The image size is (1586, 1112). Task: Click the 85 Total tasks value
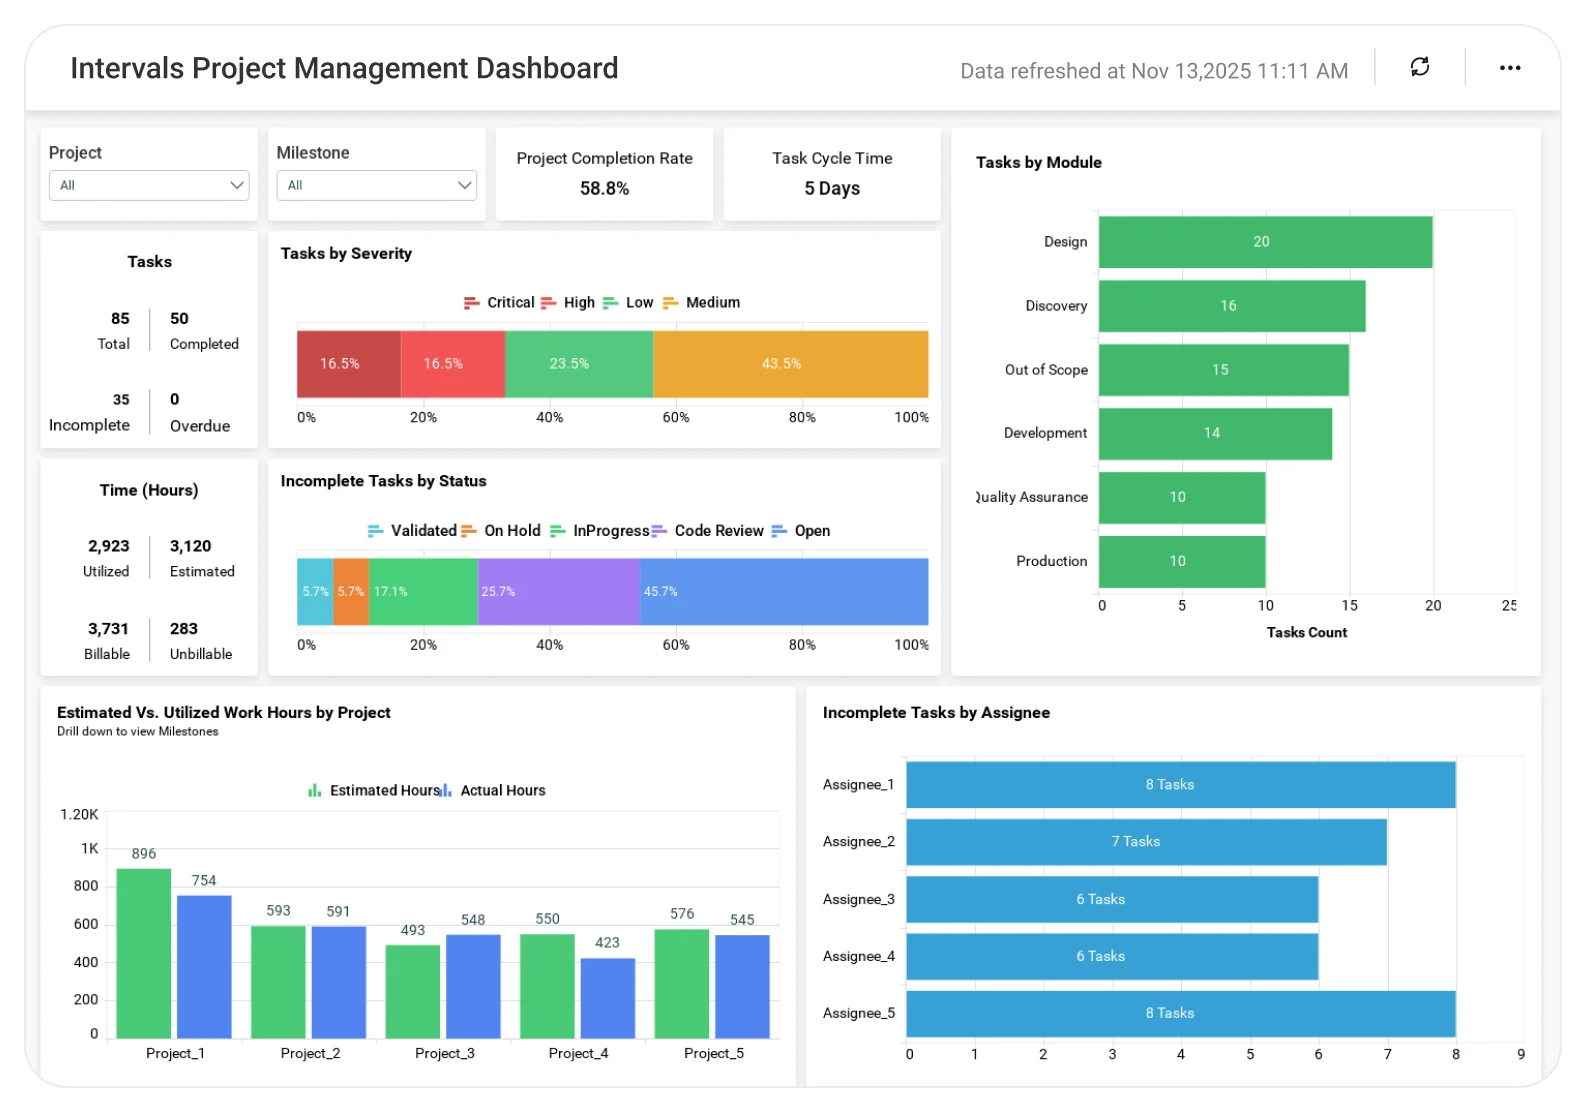[120, 318]
